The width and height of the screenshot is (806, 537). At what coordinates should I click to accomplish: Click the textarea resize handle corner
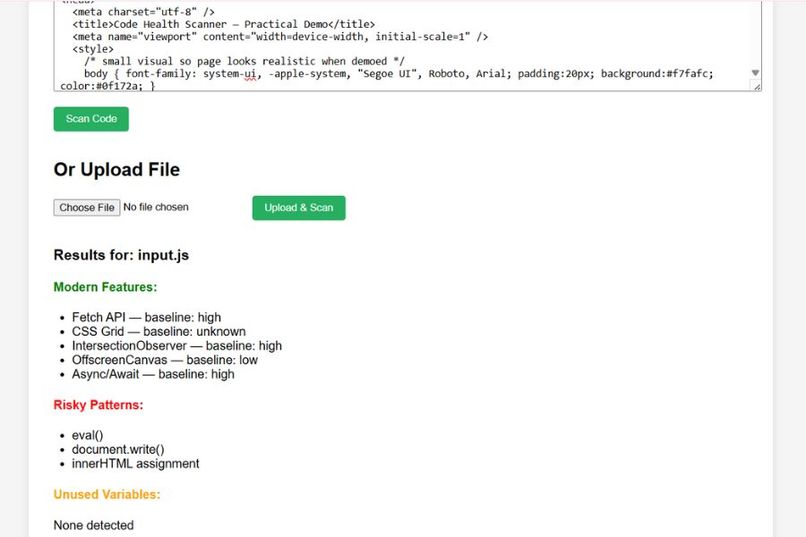(757, 87)
